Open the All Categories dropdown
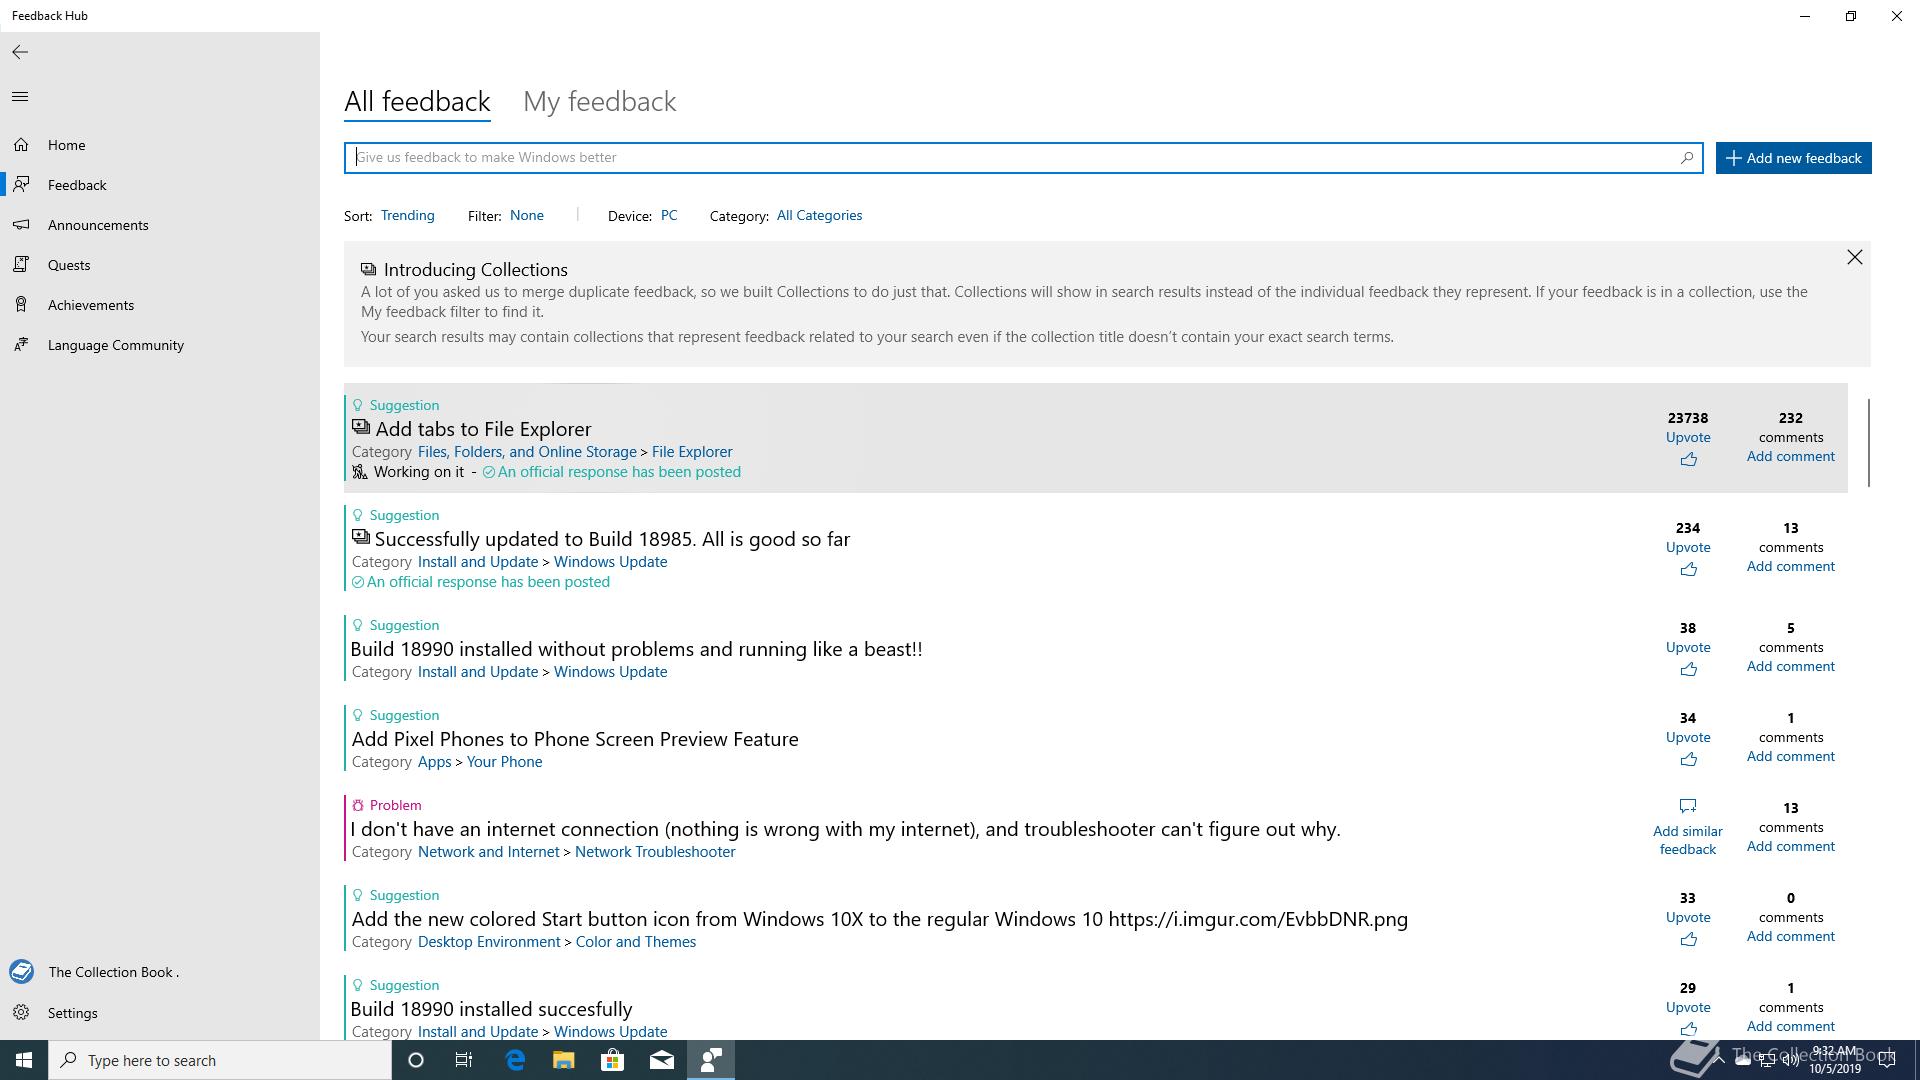 point(819,215)
